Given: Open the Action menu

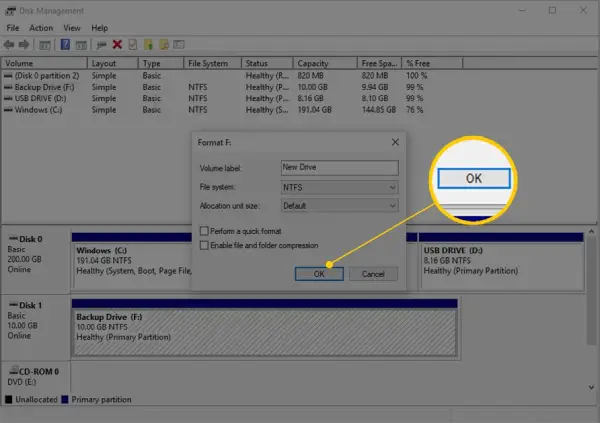Looking at the screenshot, I should pos(41,28).
